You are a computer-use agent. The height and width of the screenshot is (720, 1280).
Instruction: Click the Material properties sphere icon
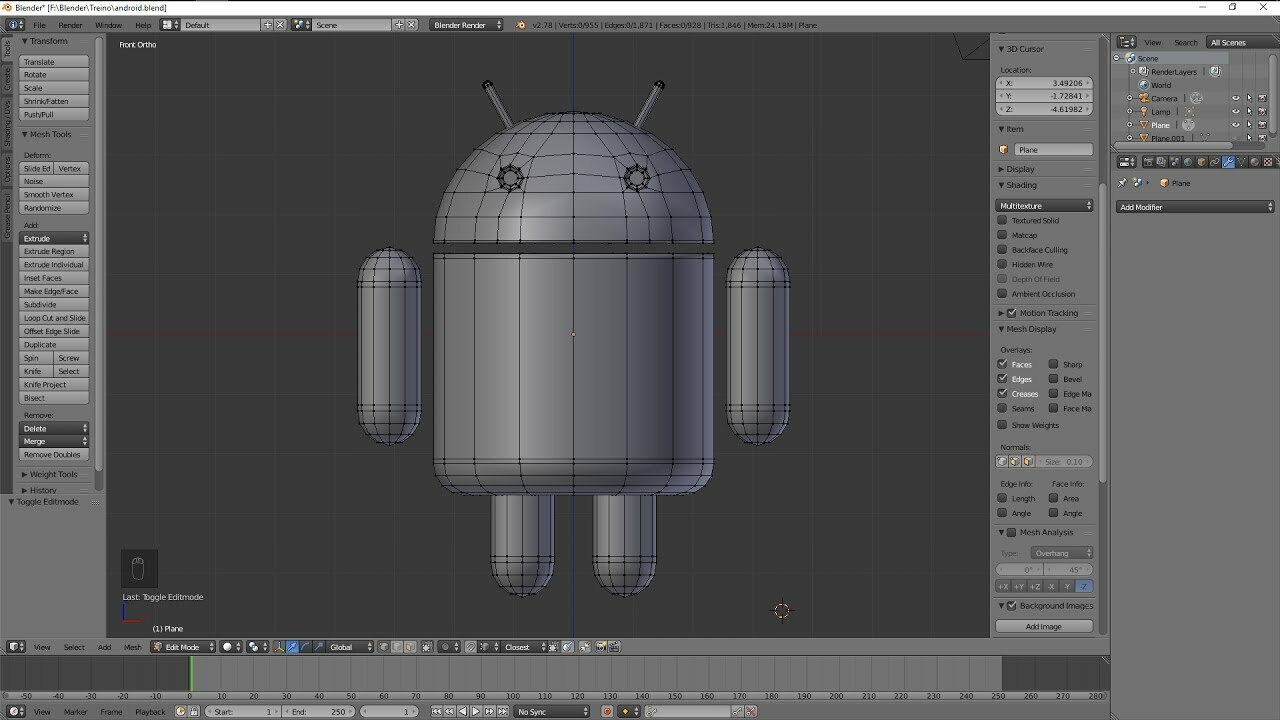pos(1254,162)
